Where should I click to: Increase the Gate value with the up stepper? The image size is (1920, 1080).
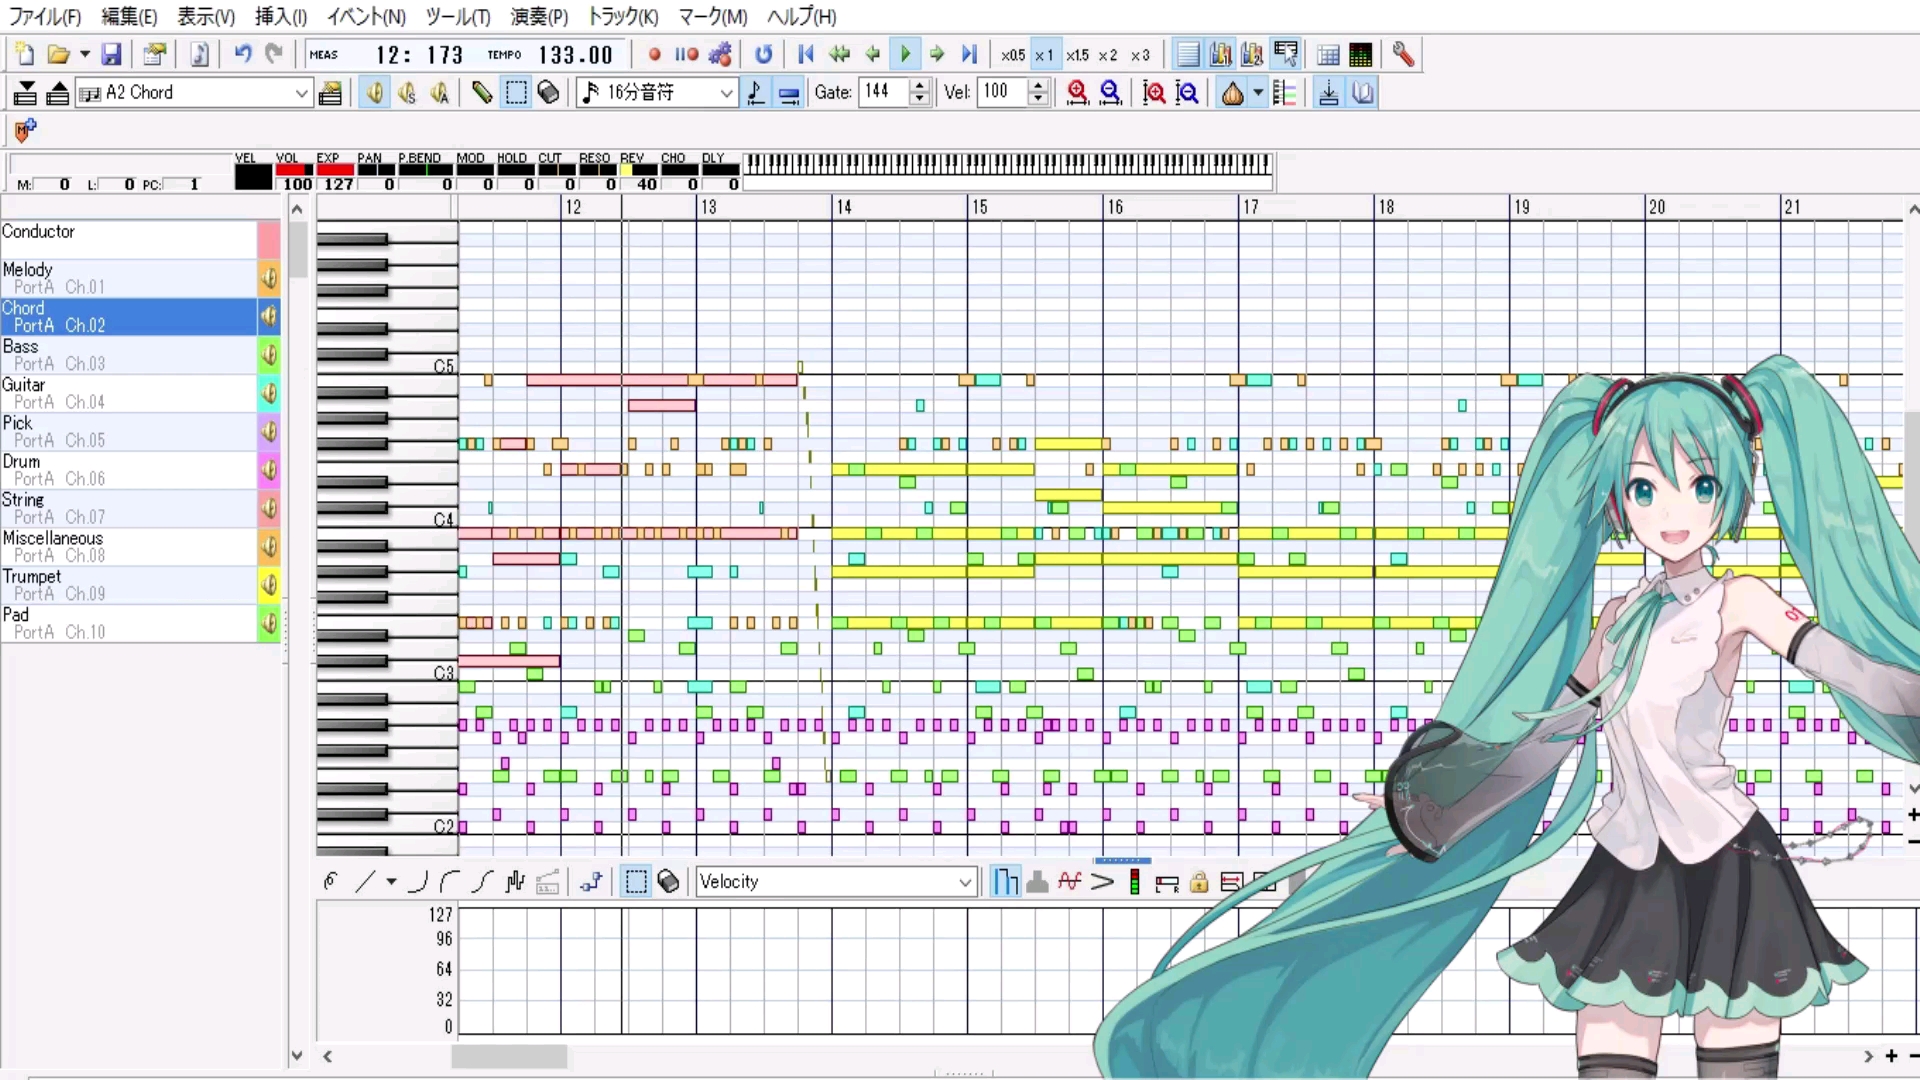click(919, 86)
